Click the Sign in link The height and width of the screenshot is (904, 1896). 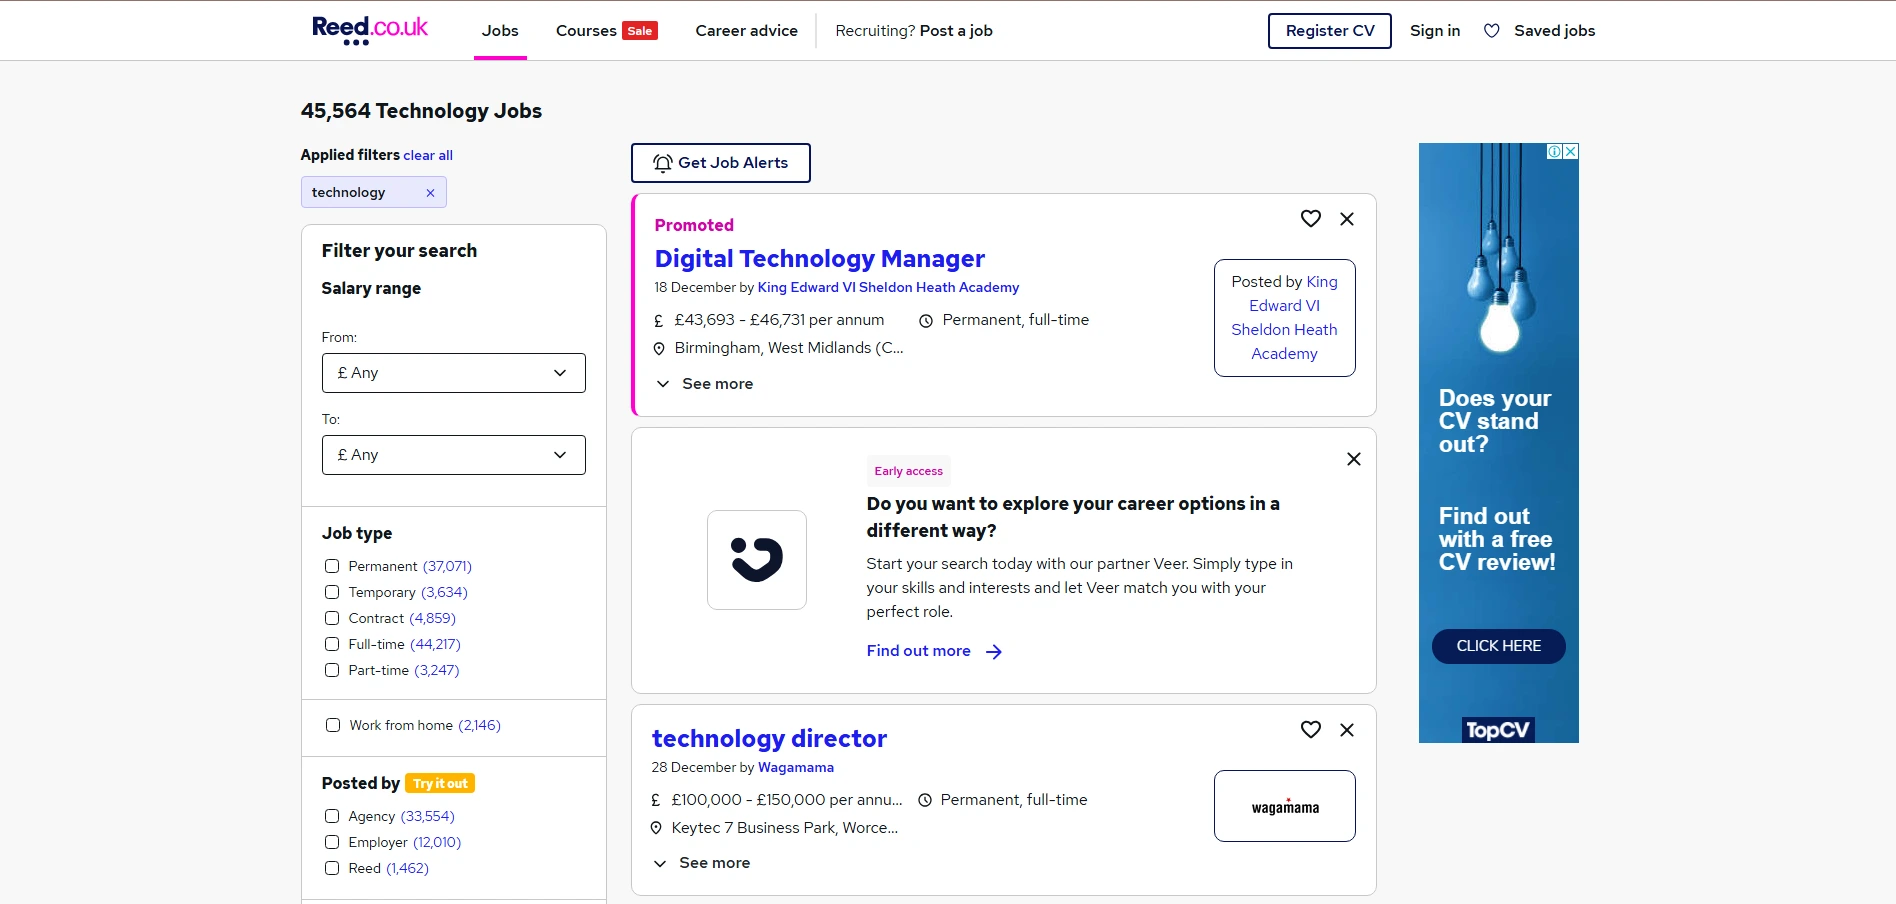(1435, 31)
